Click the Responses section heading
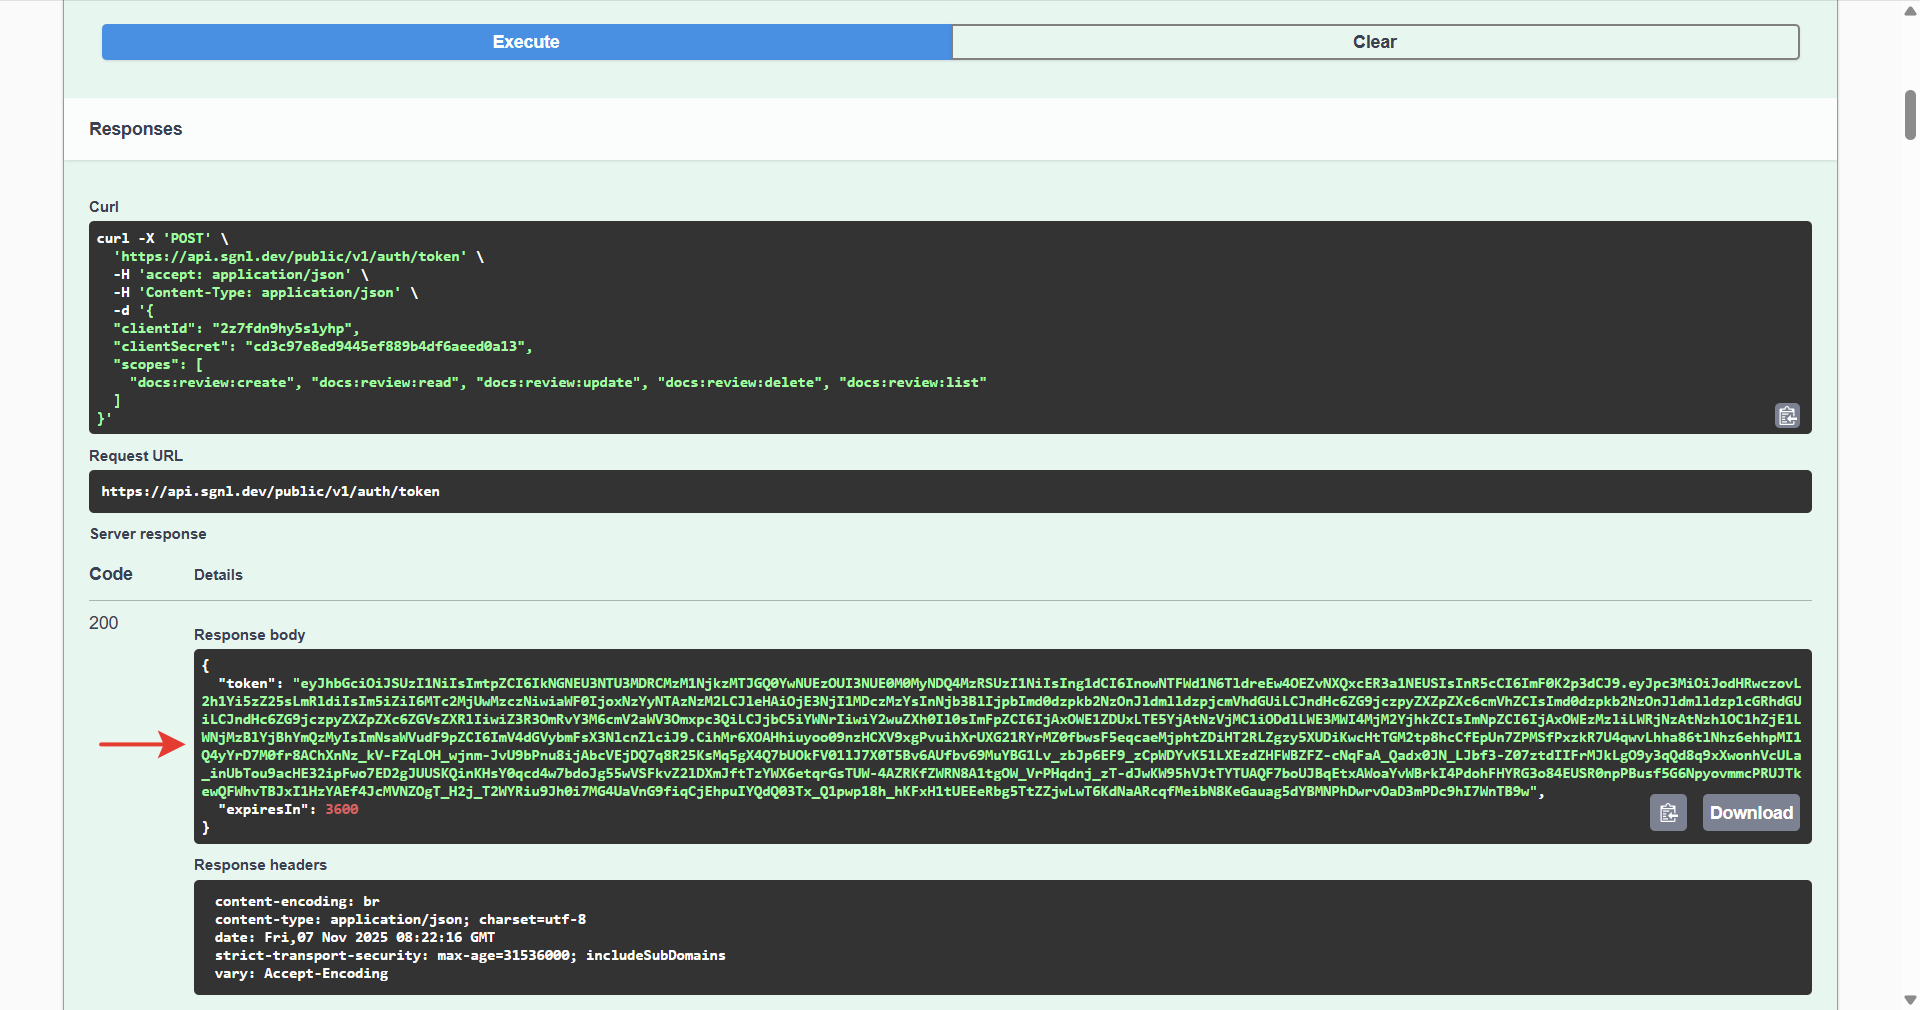The width and height of the screenshot is (1920, 1010). pos(135,128)
